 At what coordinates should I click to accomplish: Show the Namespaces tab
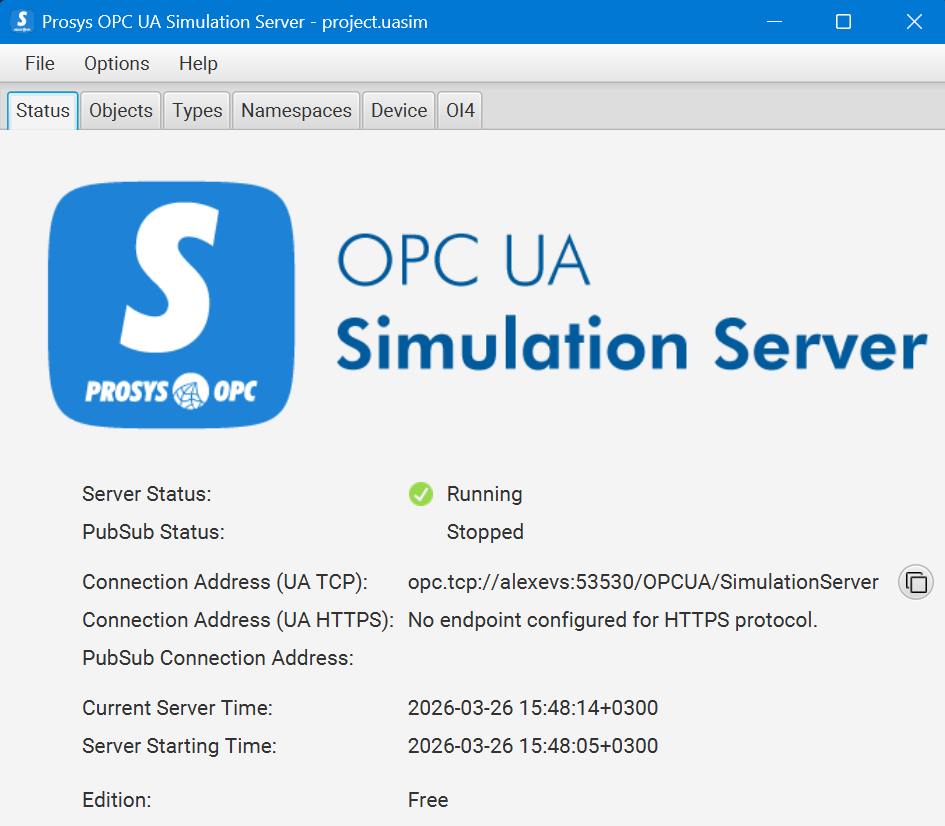click(x=296, y=111)
